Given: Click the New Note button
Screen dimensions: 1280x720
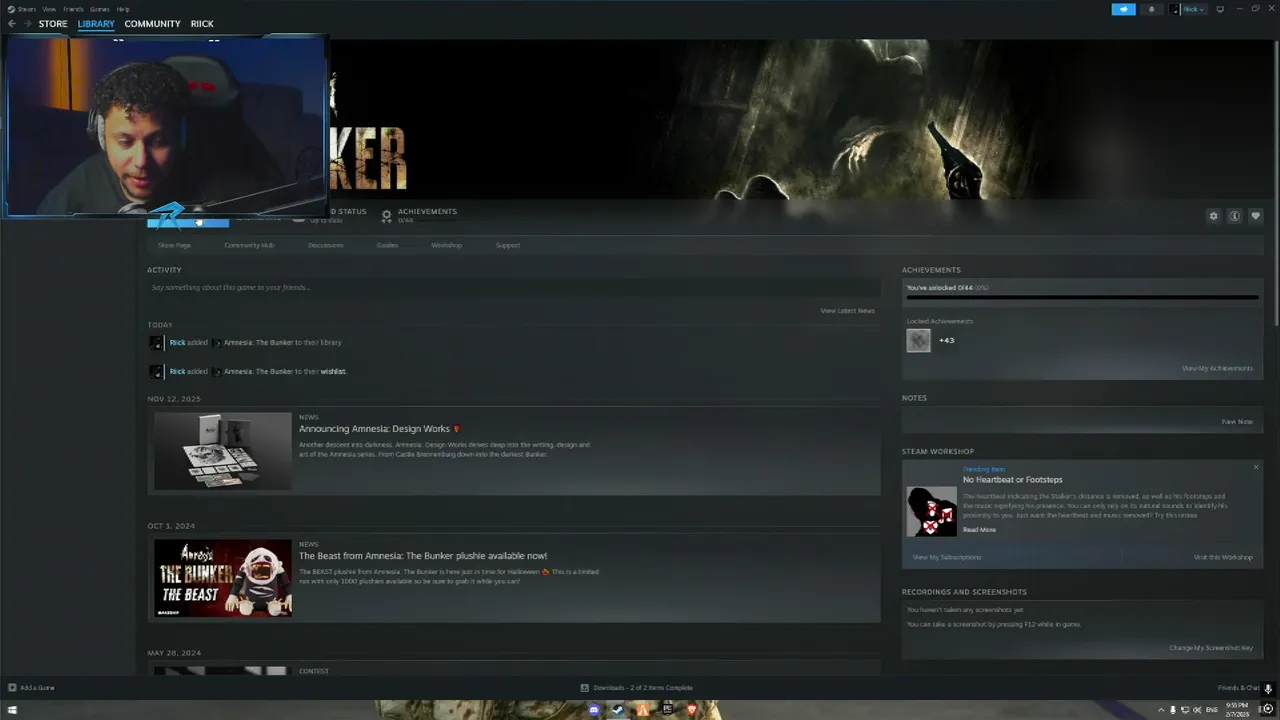Looking at the screenshot, I should (x=1237, y=421).
